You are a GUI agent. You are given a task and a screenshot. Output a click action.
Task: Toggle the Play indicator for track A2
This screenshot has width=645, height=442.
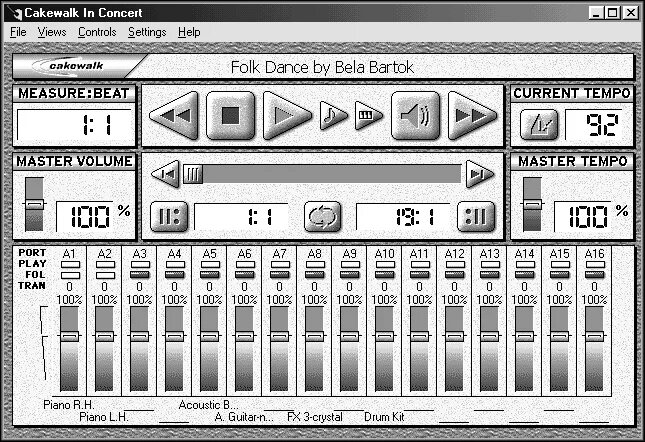(105, 264)
